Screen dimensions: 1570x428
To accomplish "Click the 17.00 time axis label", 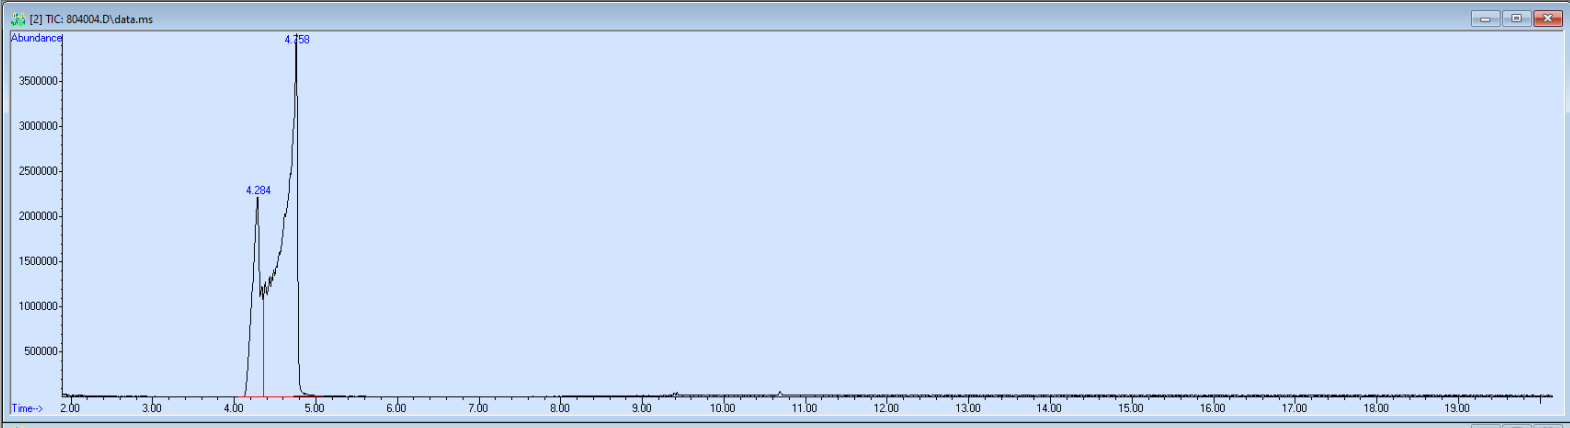I will click(x=1294, y=408).
